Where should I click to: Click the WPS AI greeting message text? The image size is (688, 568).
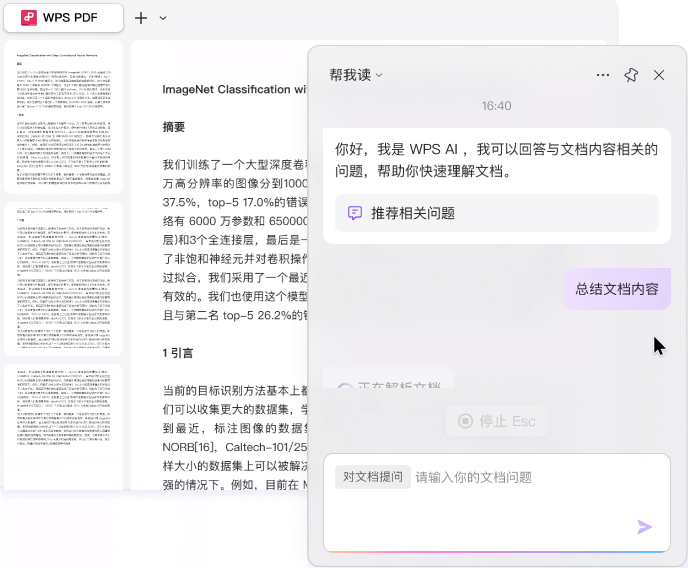(x=497, y=160)
